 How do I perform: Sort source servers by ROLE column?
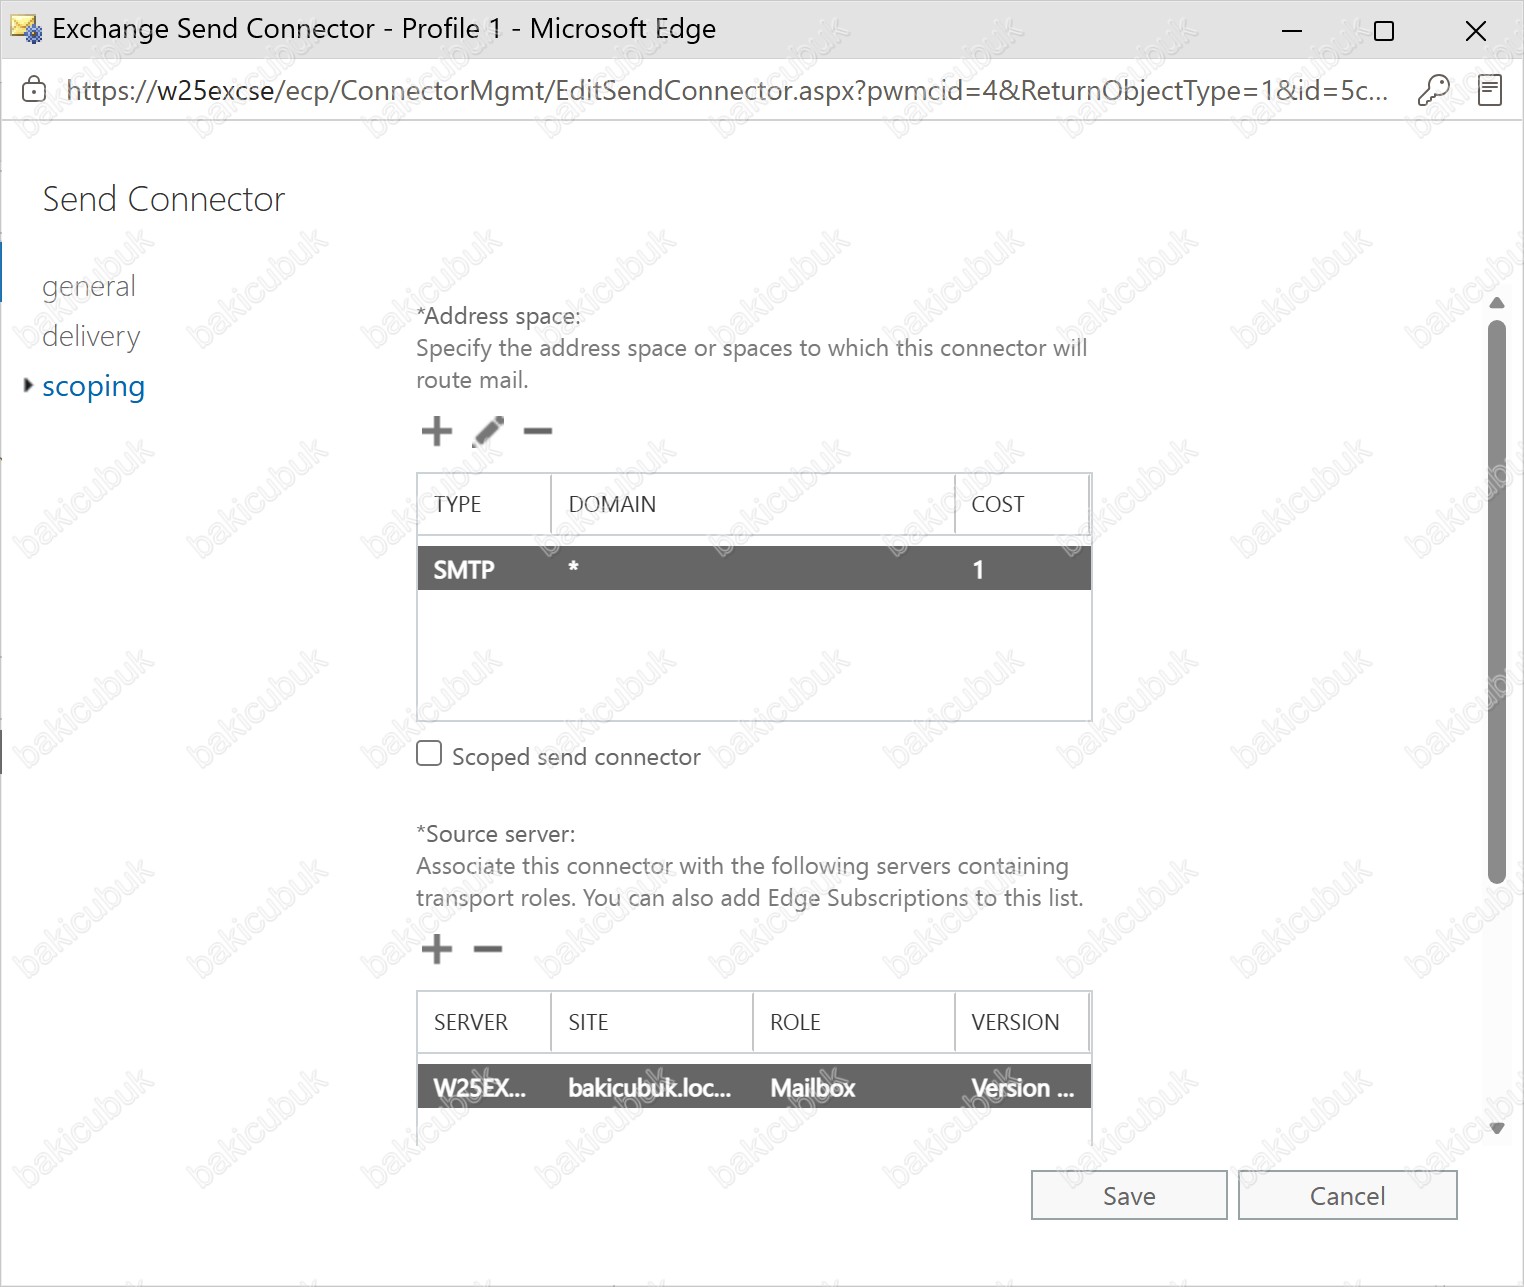coord(854,1022)
